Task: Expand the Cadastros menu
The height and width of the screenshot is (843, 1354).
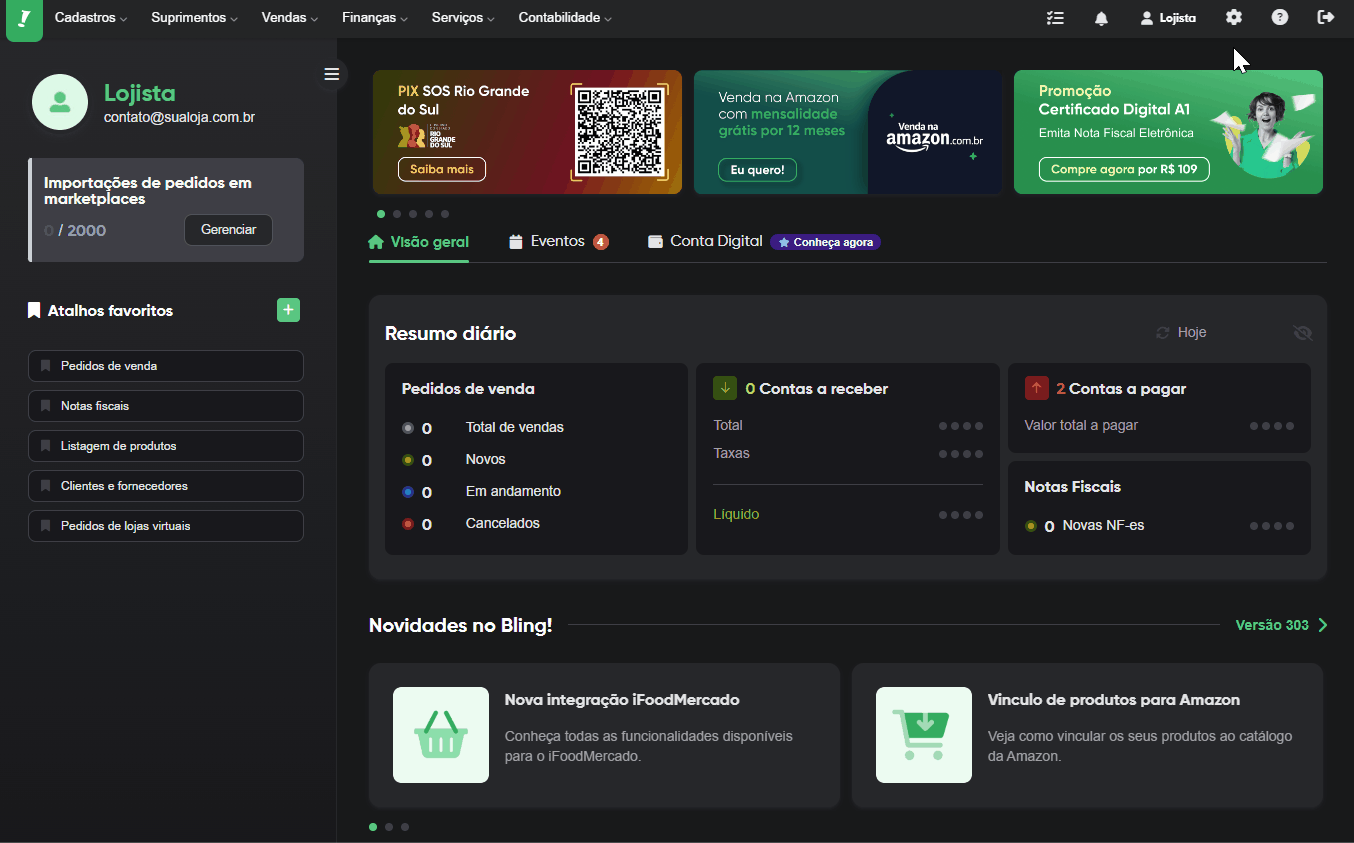Action: 91,18
